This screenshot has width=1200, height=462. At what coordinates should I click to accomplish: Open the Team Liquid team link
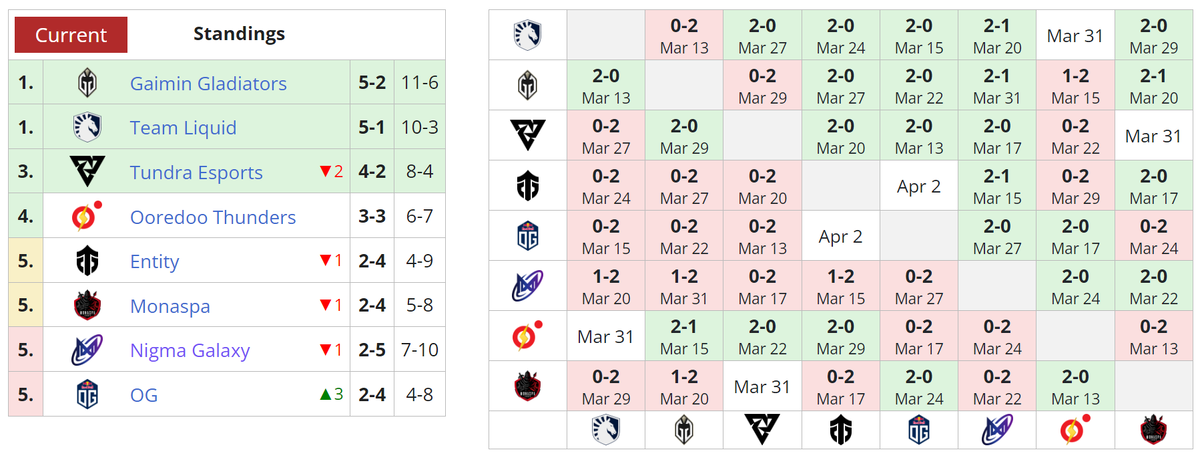click(x=183, y=128)
